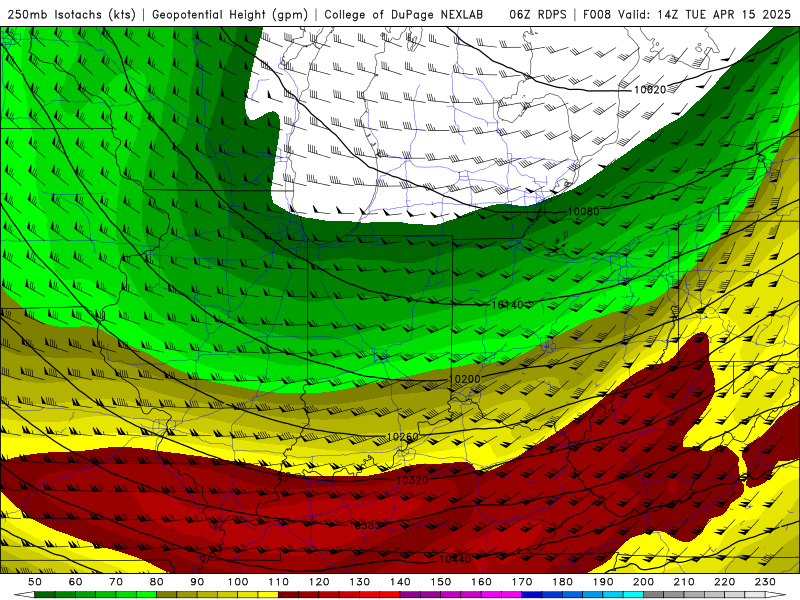Click the 10200 height contour label
Viewport: 800px width, 600px height.
coord(464,379)
